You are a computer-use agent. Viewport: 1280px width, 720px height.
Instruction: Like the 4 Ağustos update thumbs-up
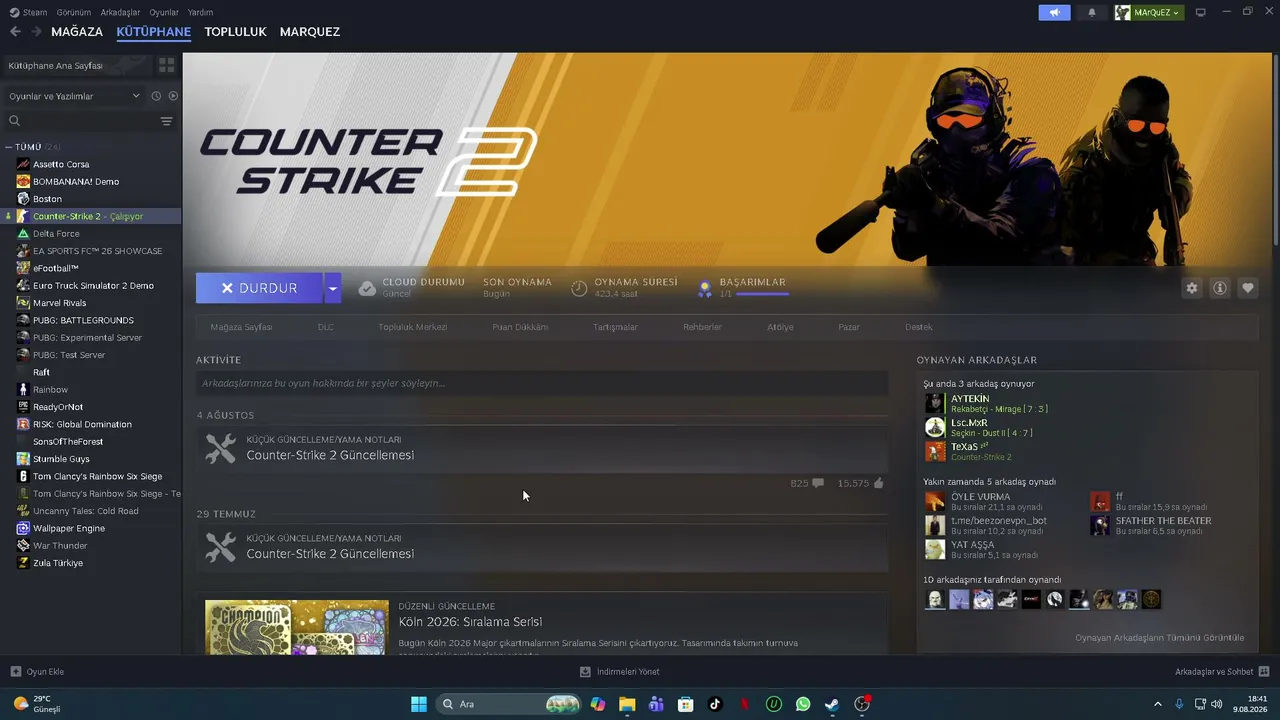click(x=878, y=483)
